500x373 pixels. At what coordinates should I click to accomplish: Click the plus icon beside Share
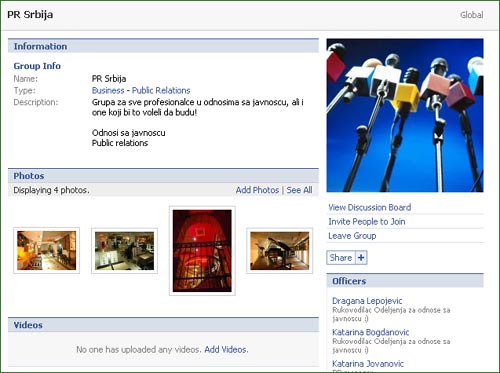(361, 258)
